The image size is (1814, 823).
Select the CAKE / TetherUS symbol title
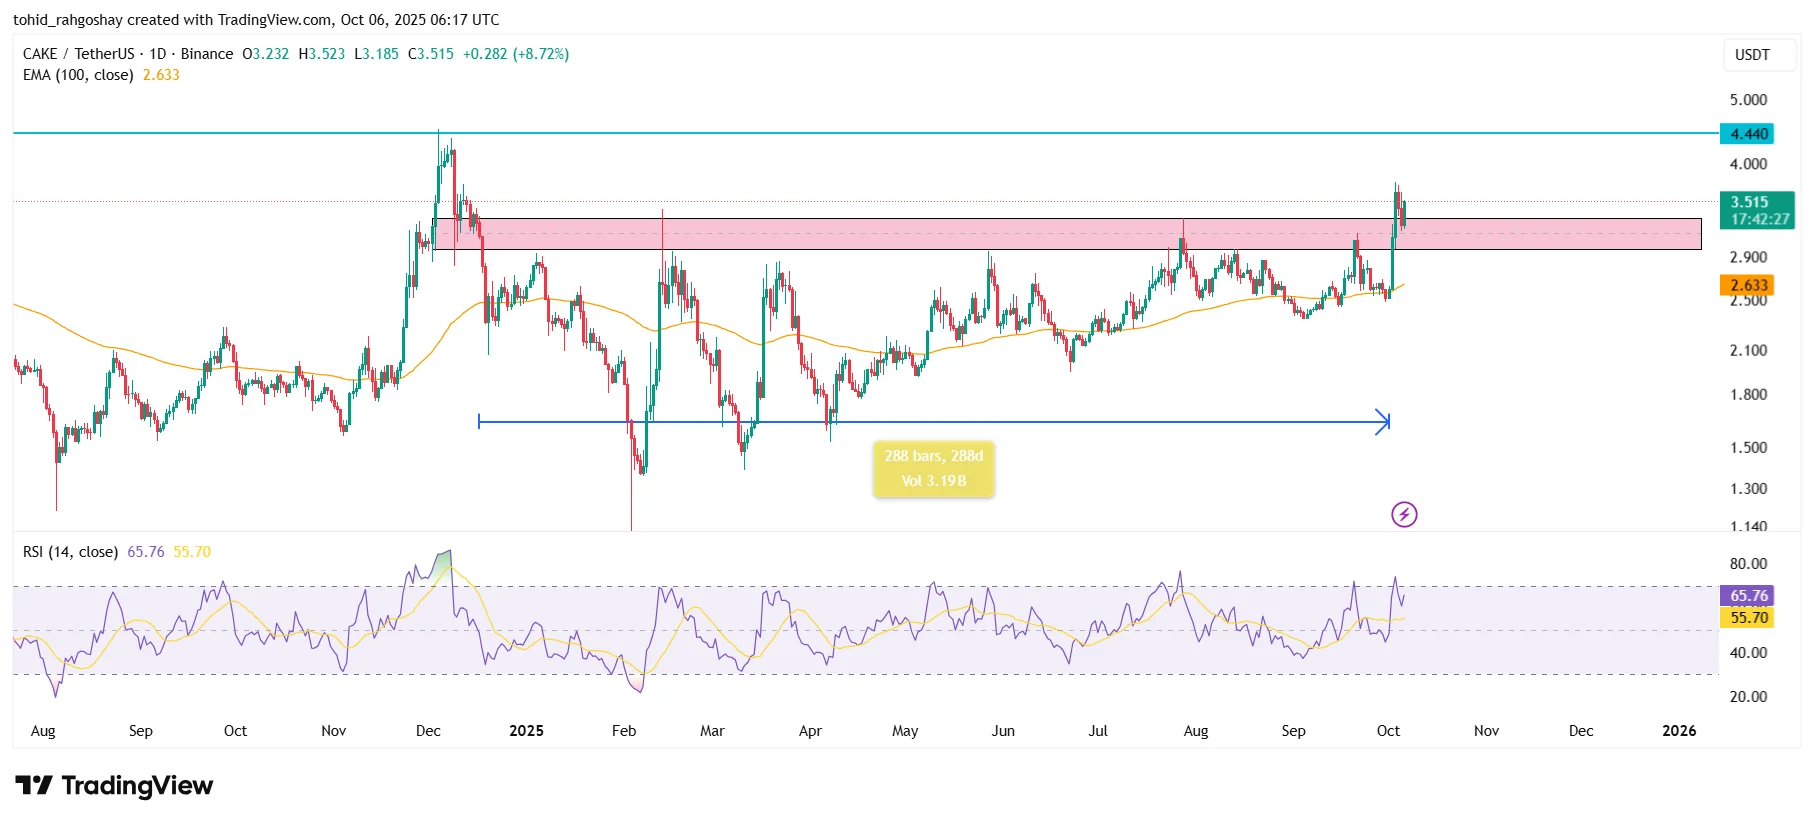point(78,54)
